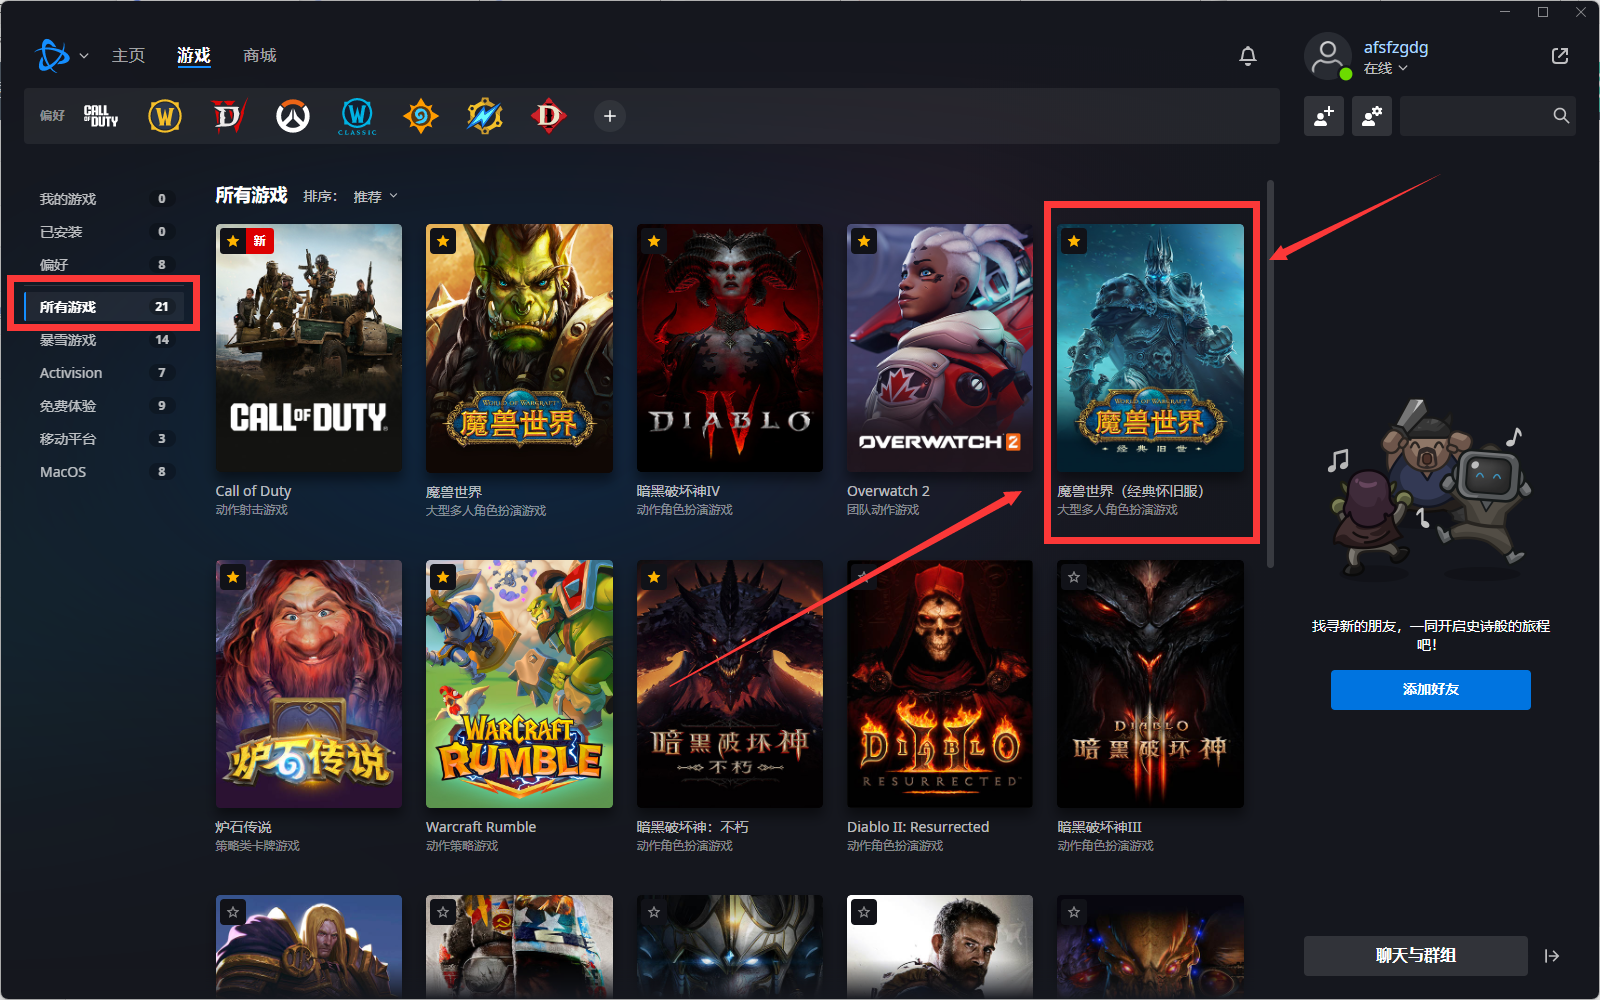Launch Call of Duty from favorites bar
The image size is (1600, 1000).
pyautogui.click(x=101, y=116)
